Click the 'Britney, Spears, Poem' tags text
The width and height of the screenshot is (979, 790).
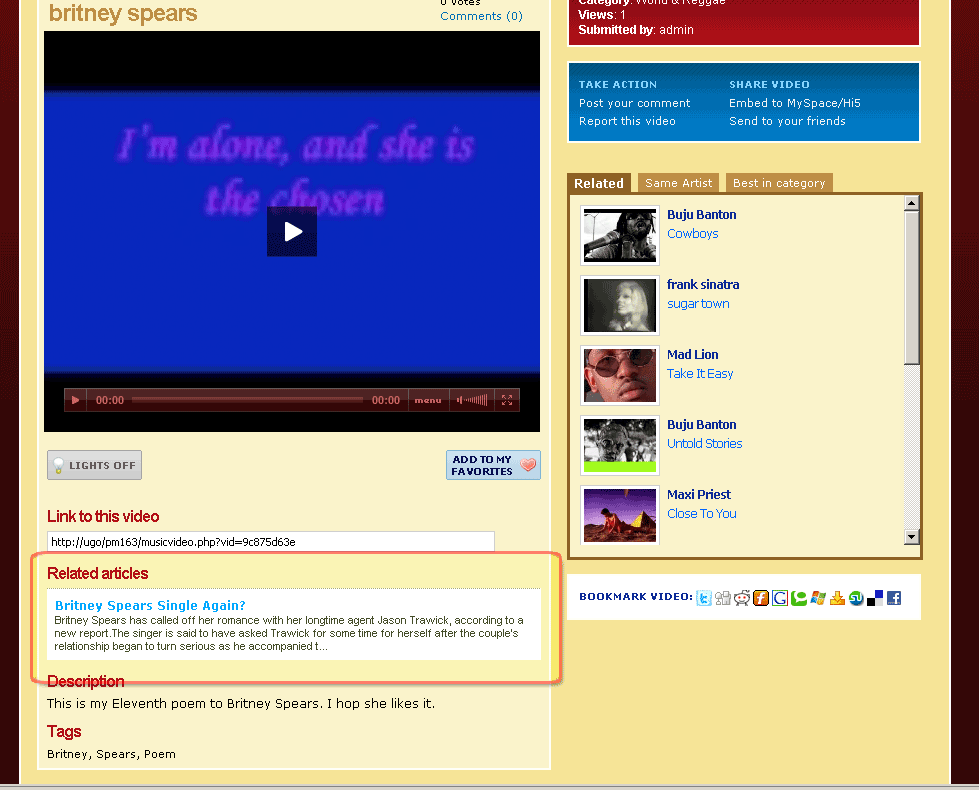pos(111,754)
